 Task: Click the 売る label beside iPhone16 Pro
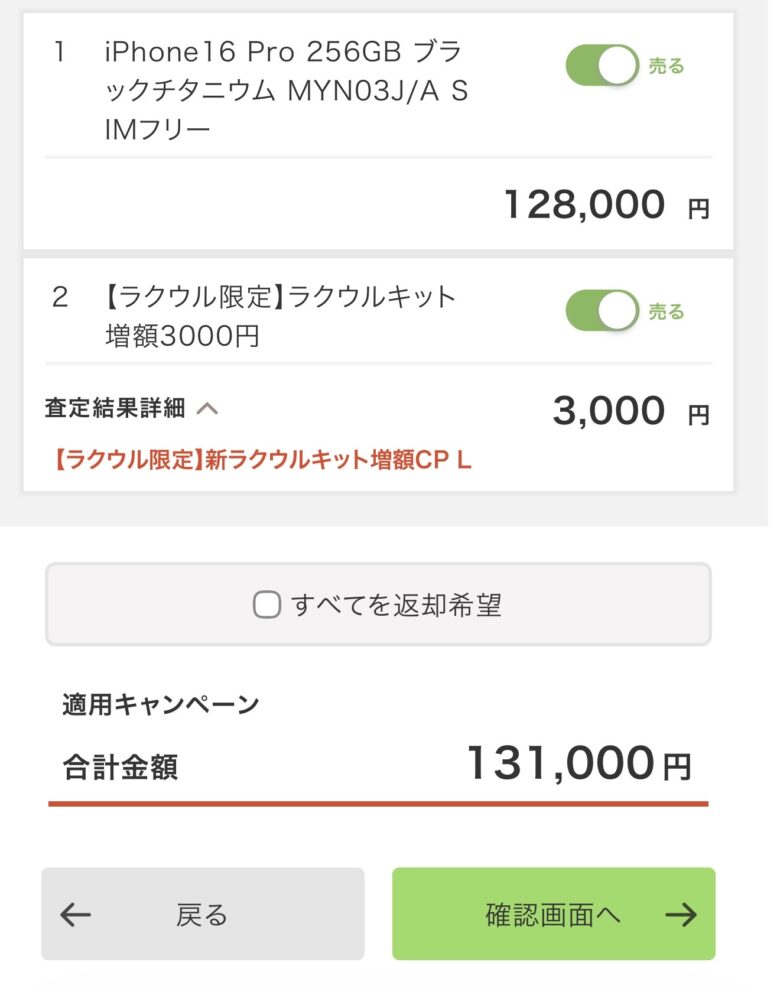(x=667, y=67)
